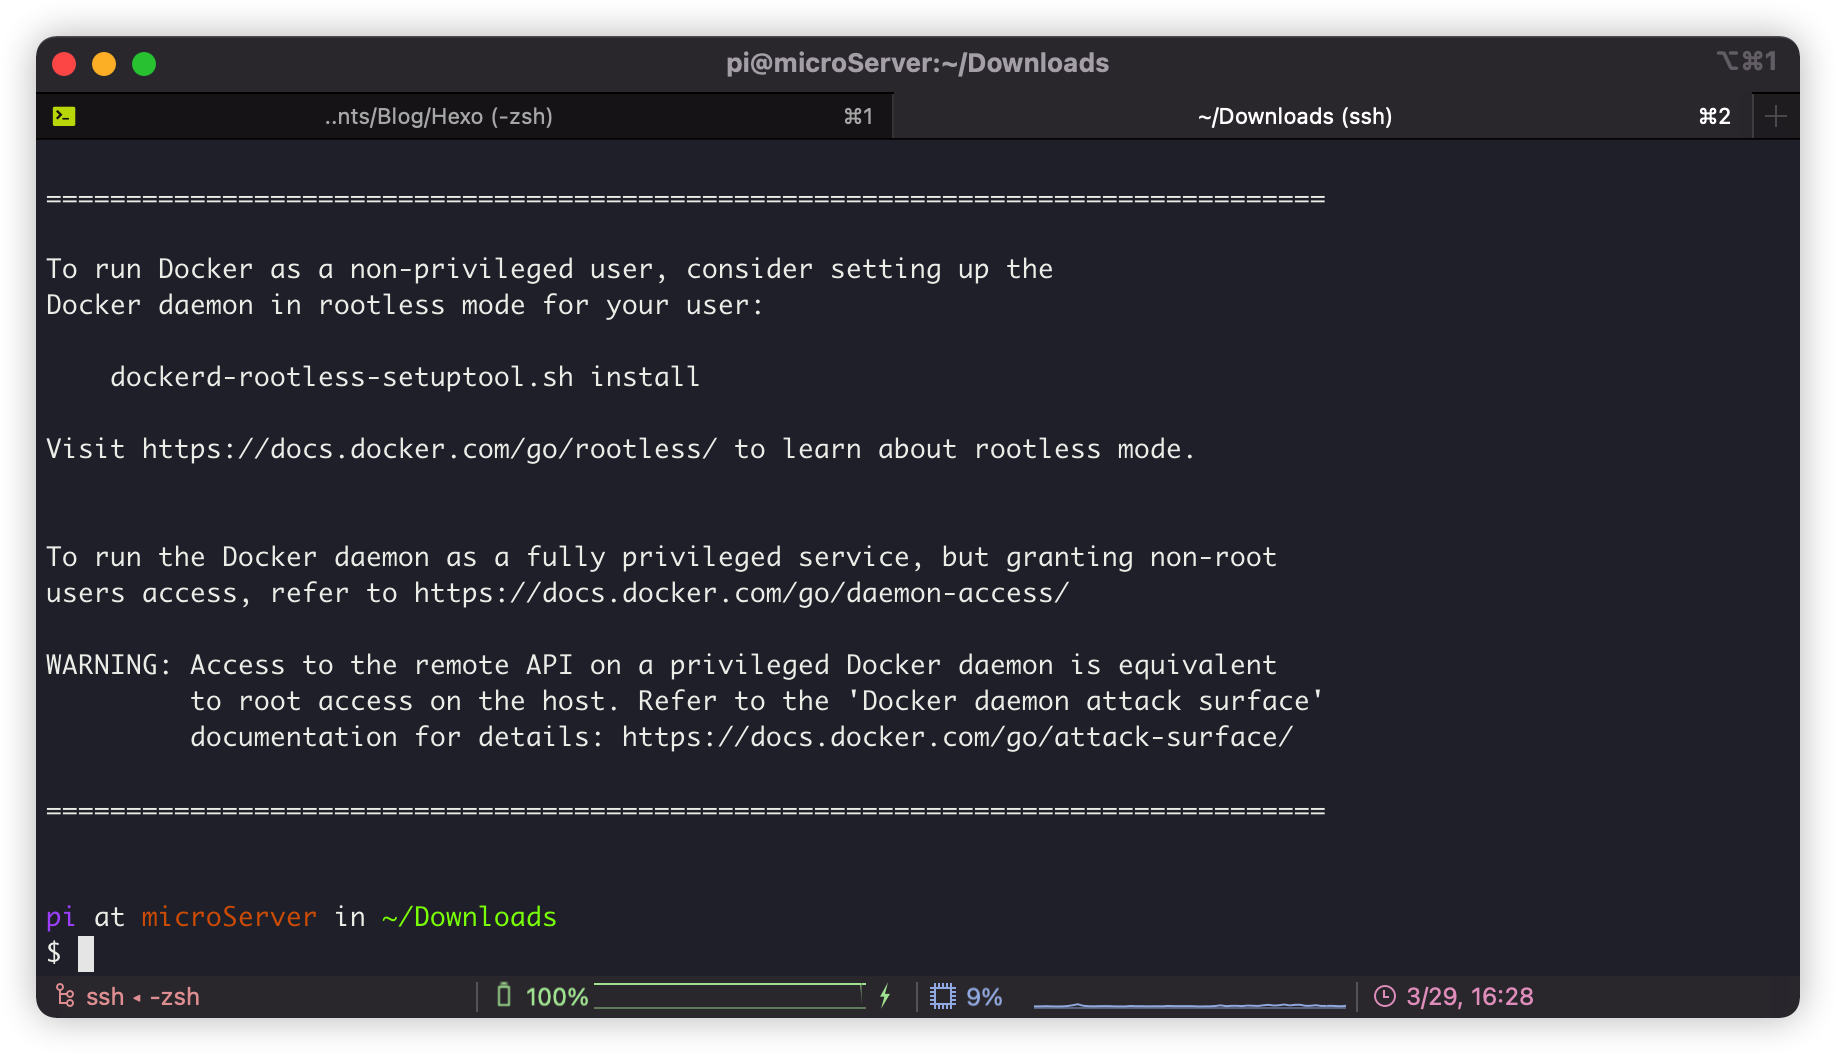The image size is (1836, 1054).
Task: Click the "~/Downloads" path in the prompt
Action: point(470,917)
